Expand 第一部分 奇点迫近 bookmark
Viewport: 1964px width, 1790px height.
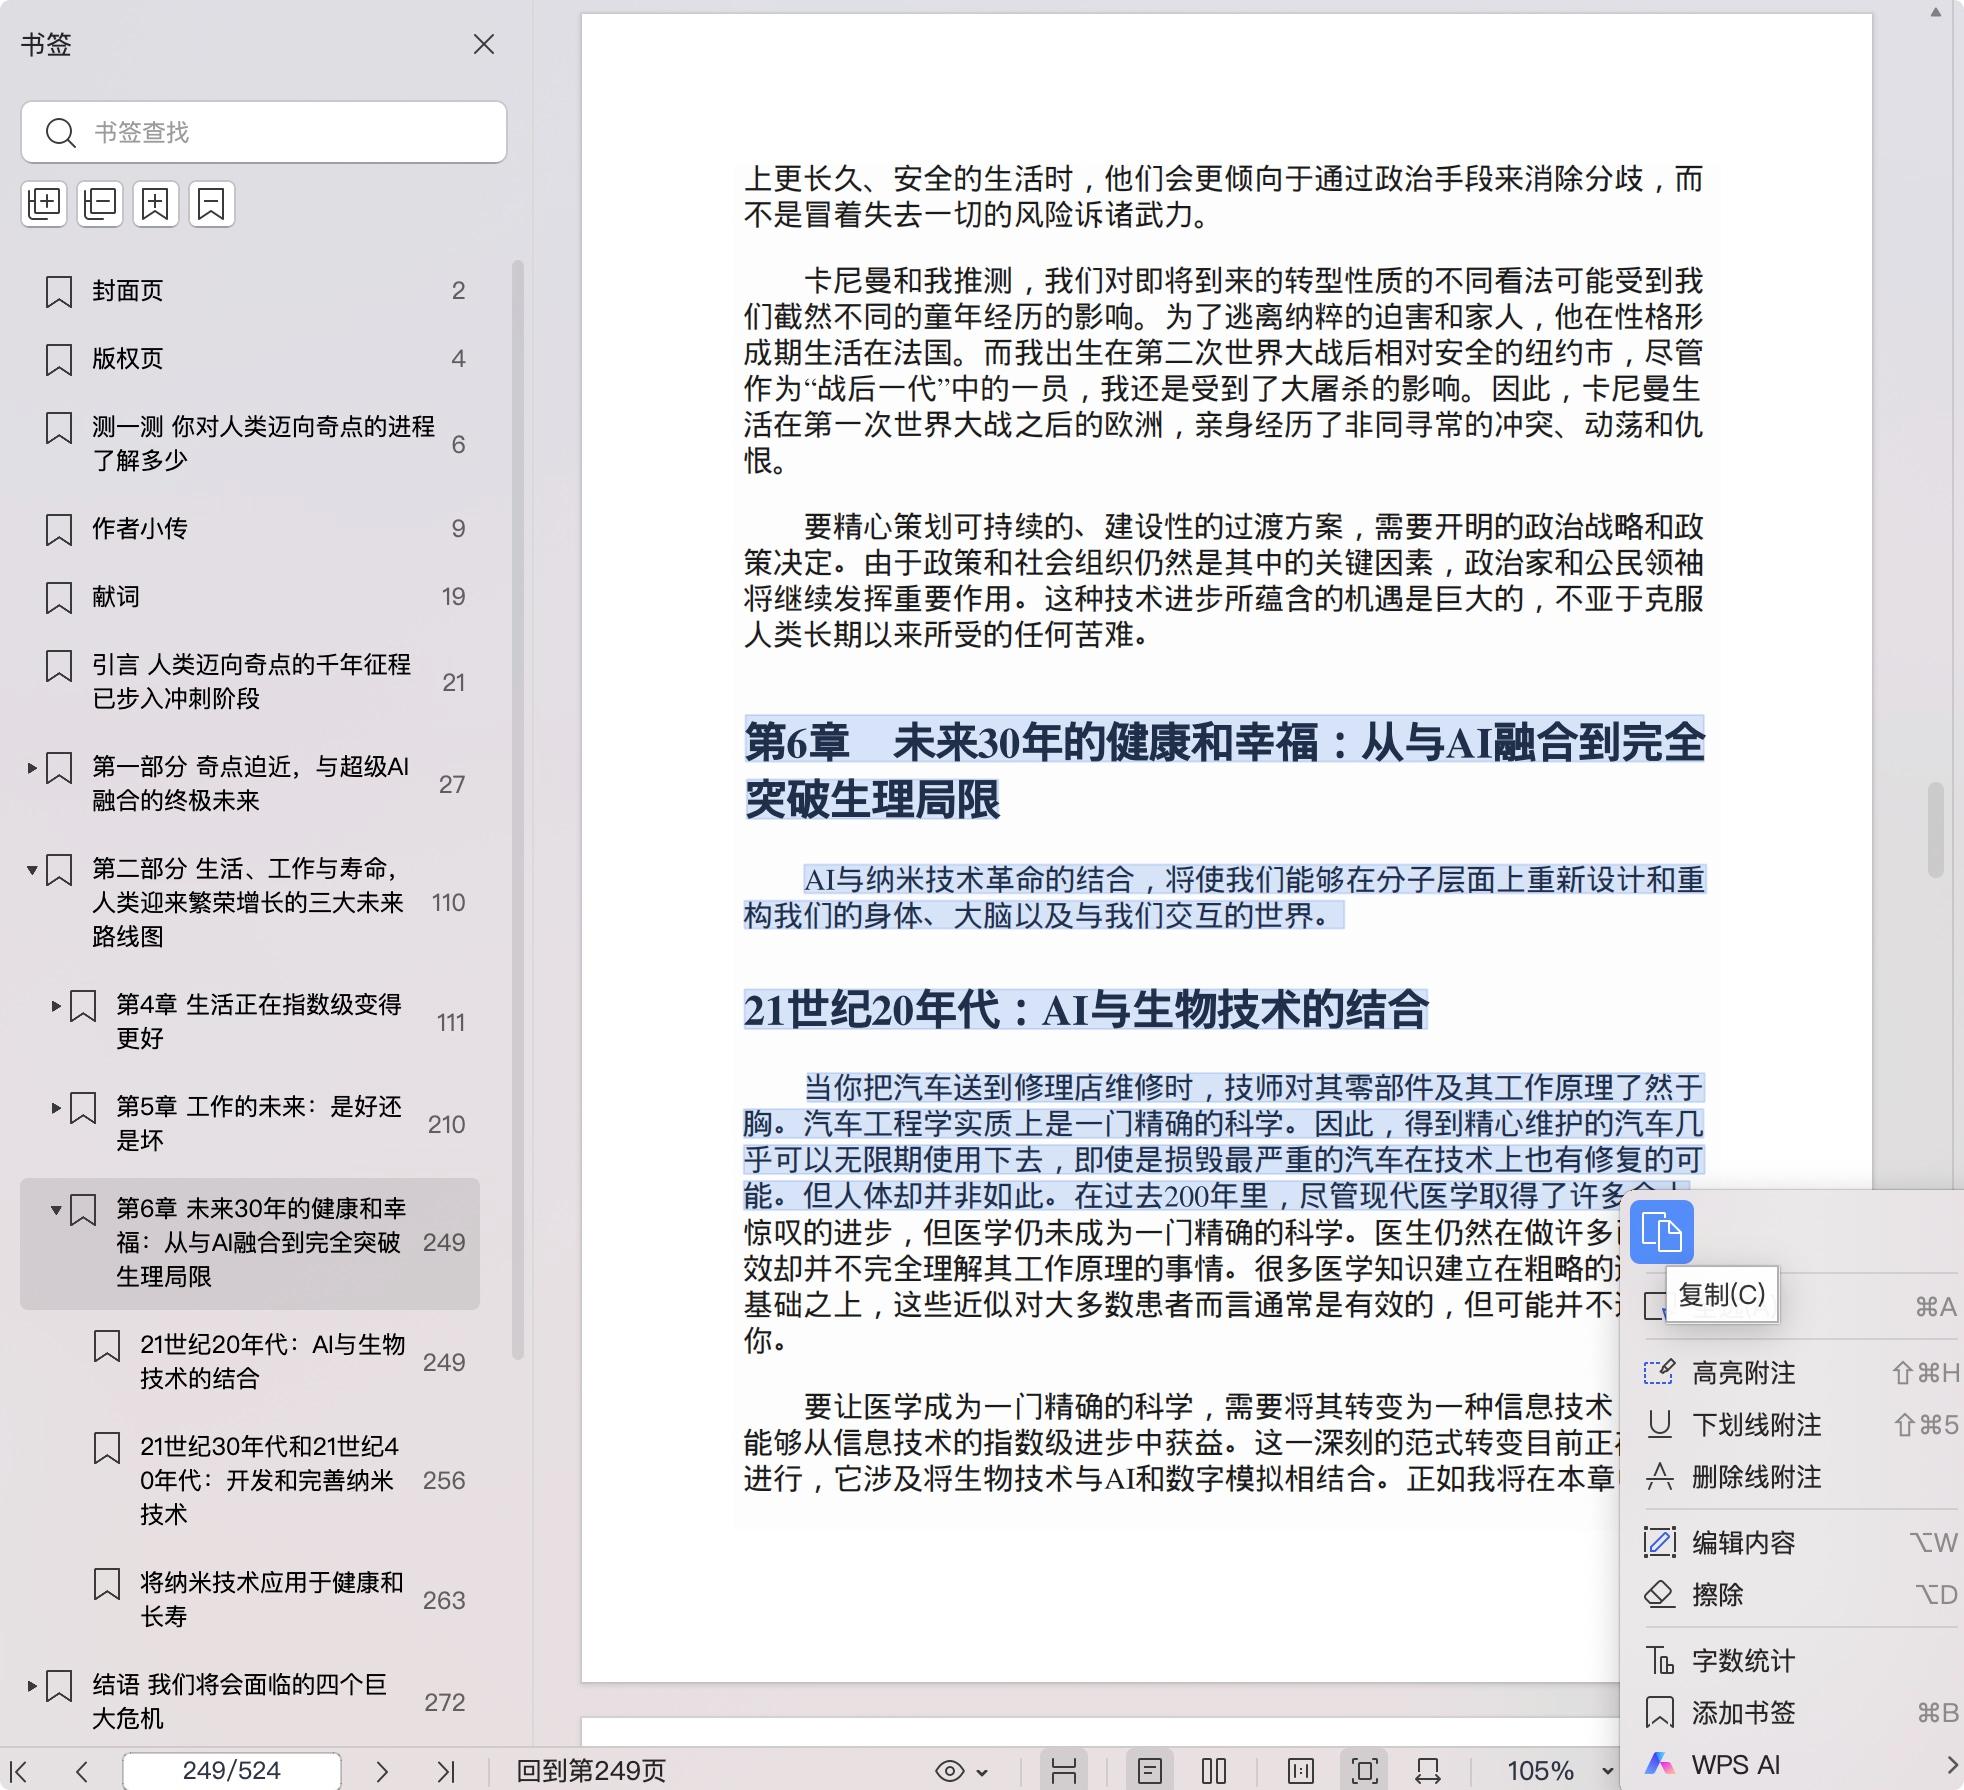32,768
